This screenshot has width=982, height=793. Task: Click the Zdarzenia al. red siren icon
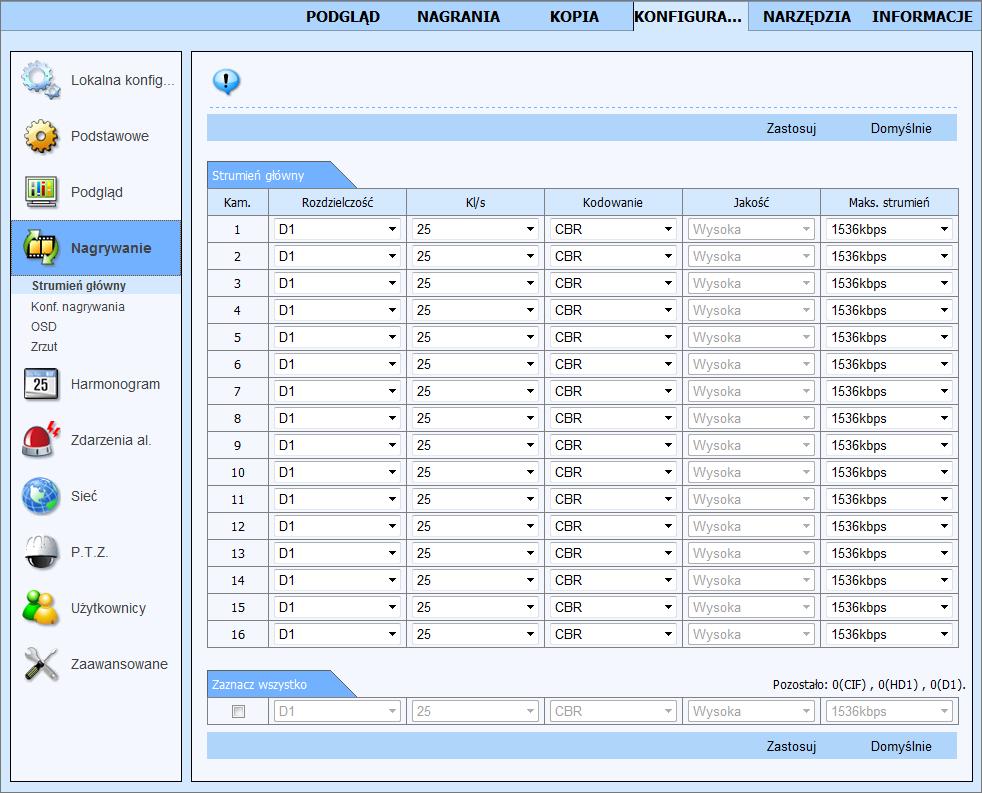(x=41, y=440)
